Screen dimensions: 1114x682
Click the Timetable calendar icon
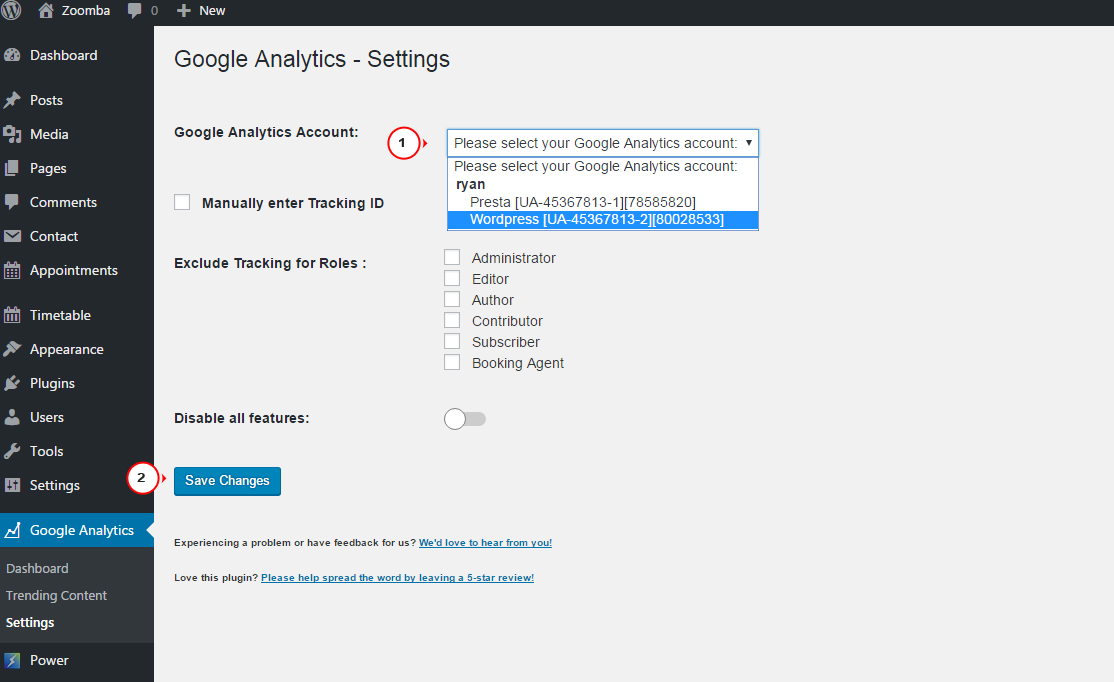[x=12, y=315]
